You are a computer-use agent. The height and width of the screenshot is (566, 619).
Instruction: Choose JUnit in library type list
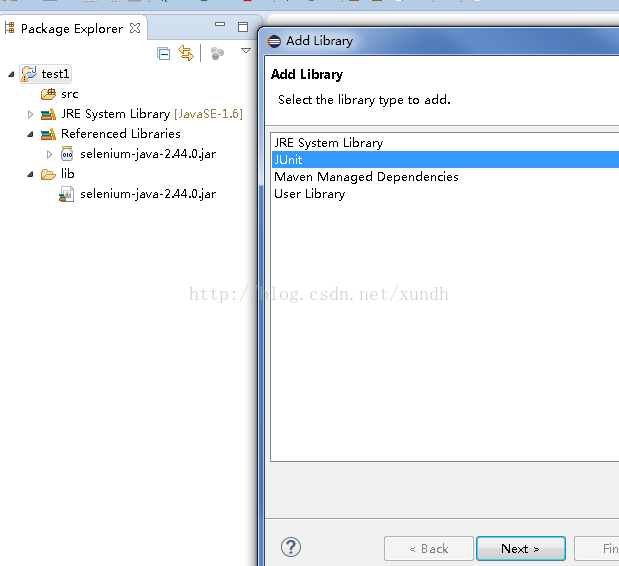(445, 159)
